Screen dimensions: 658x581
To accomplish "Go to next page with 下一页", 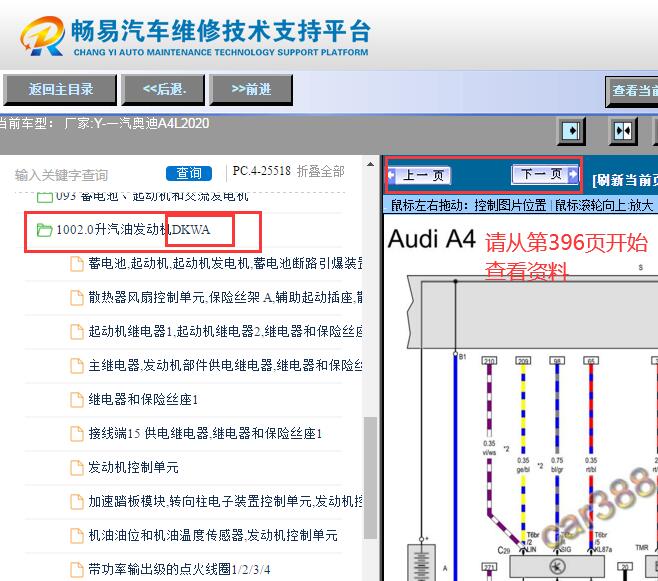I will (x=545, y=174).
